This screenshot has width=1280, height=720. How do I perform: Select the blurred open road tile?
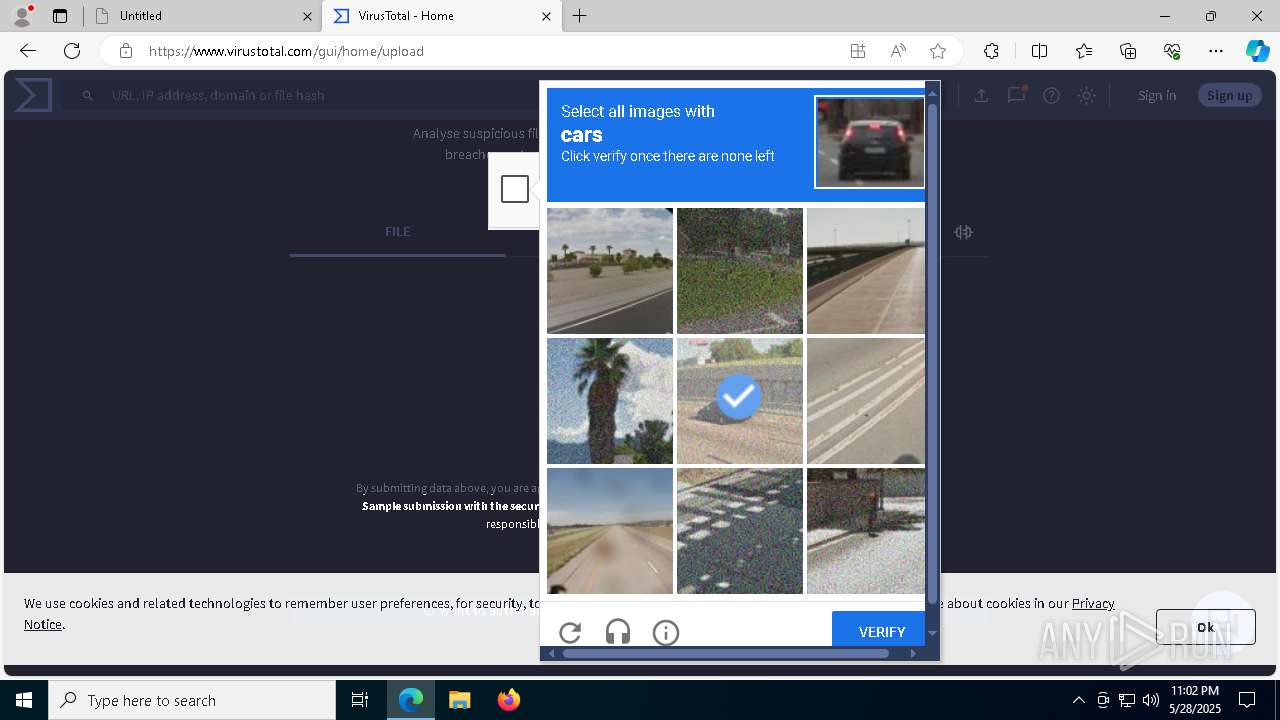point(610,531)
